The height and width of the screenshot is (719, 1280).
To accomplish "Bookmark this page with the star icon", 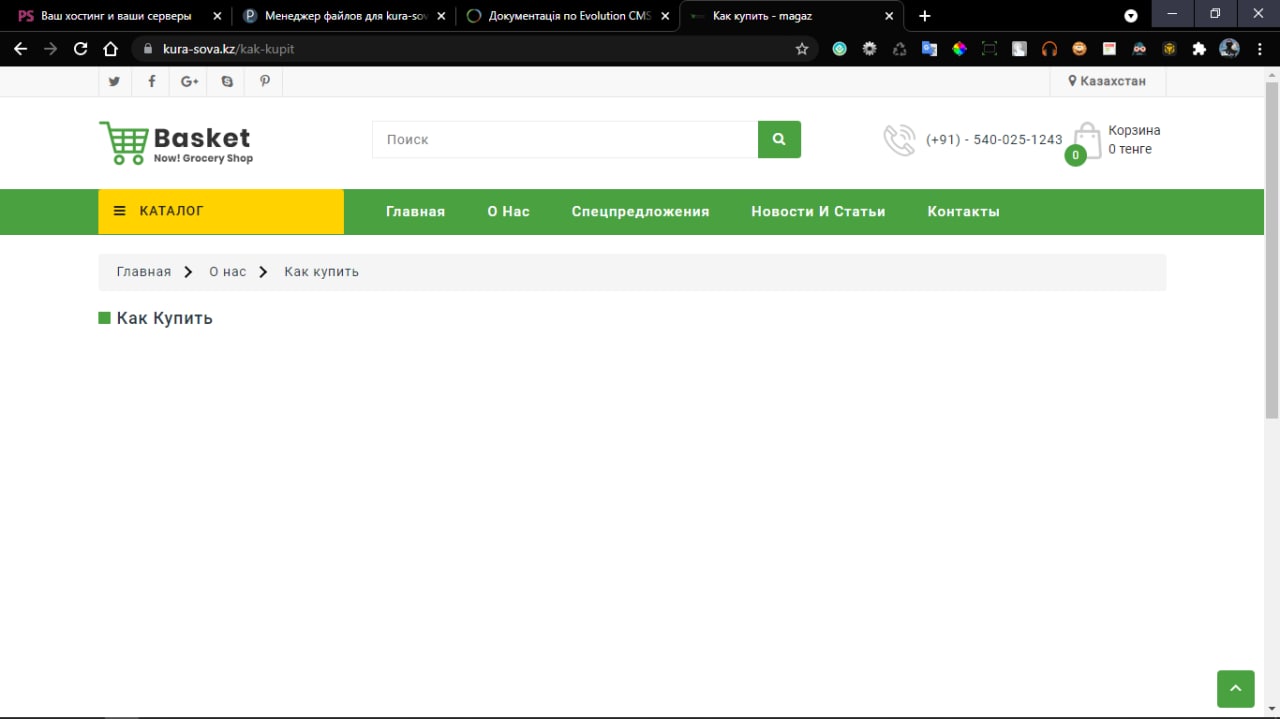I will [x=802, y=49].
